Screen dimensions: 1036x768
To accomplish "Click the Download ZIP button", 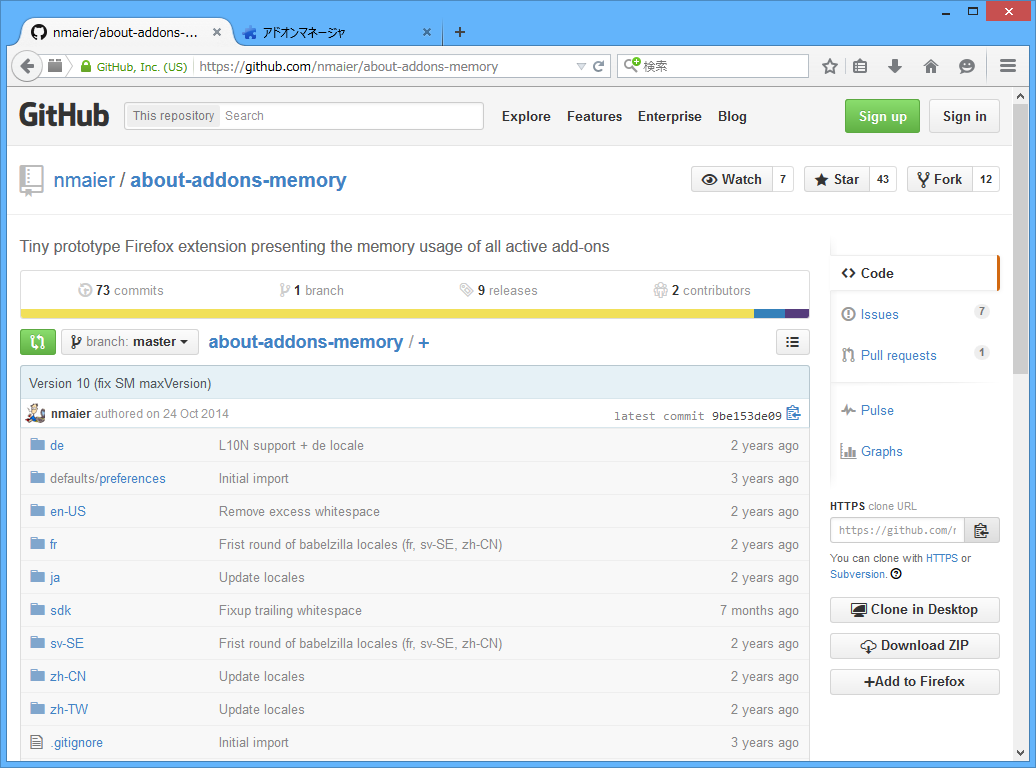I will [x=914, y=645].
